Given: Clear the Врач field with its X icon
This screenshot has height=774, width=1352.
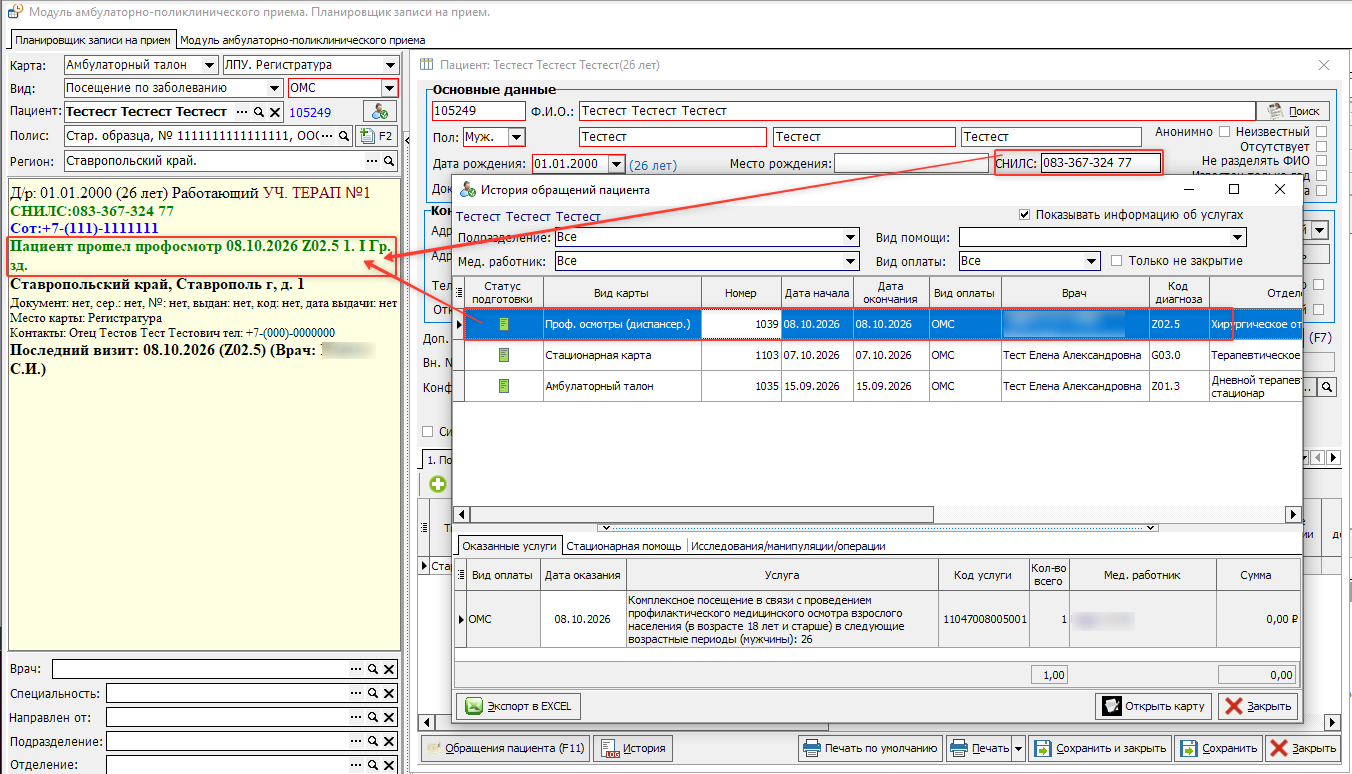Looking at the screenshot, I should 389,669.
